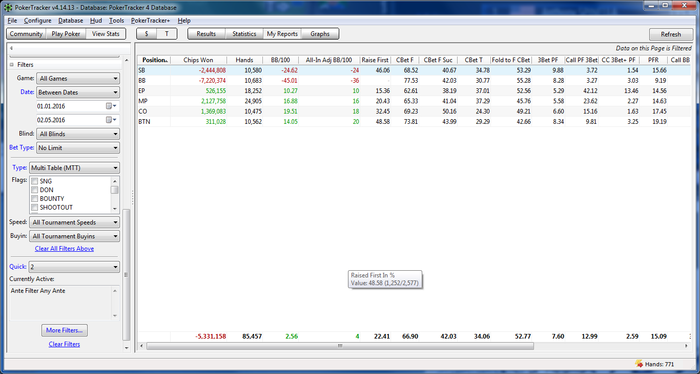The image size is (700, 374).
Task: Tick the SHOOTOUT flag checkbox
Action: (35, 208)
